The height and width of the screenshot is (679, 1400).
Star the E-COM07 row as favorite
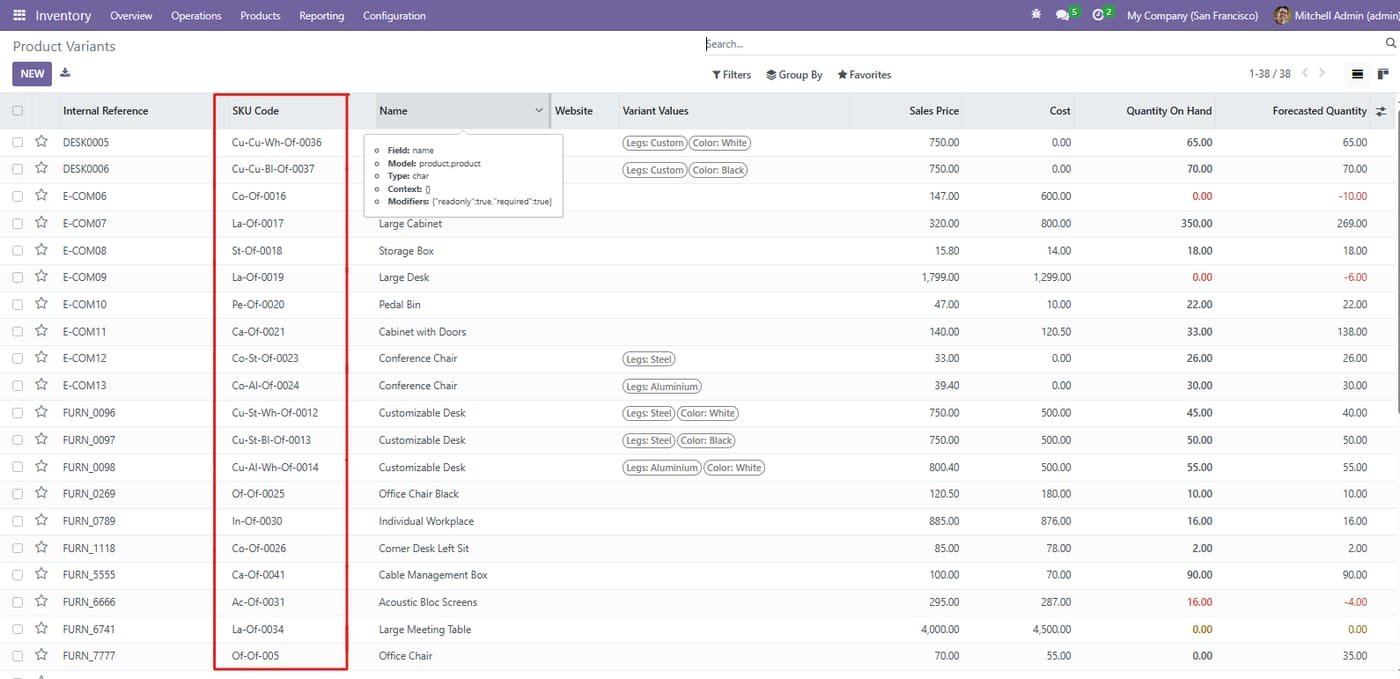[x=41, y=222]
